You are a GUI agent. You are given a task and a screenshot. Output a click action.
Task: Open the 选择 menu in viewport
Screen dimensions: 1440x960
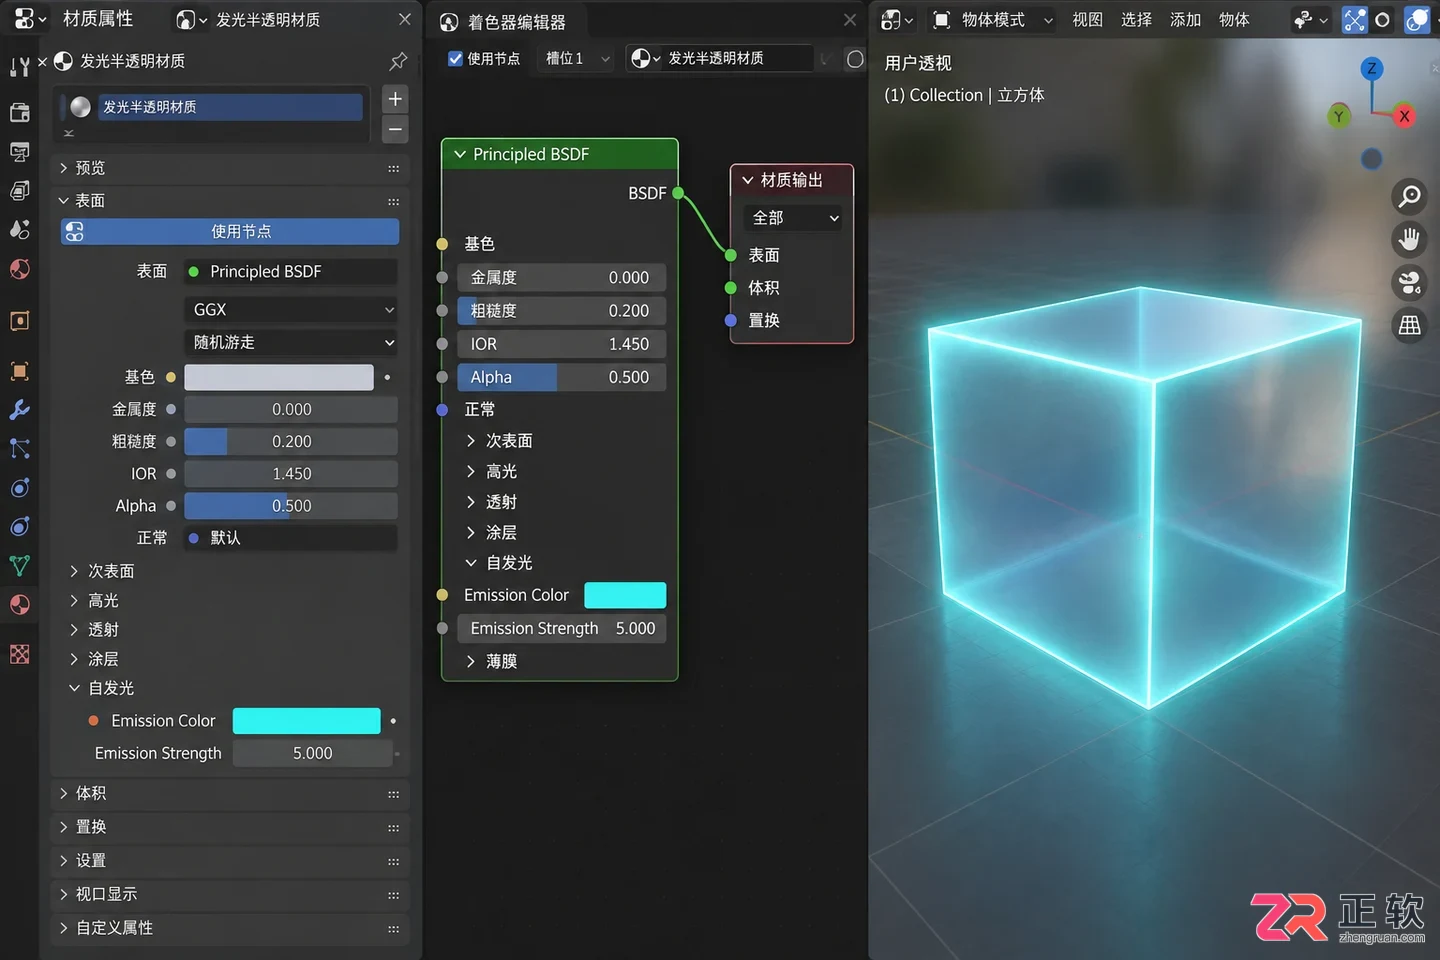tap(1136, 19)
